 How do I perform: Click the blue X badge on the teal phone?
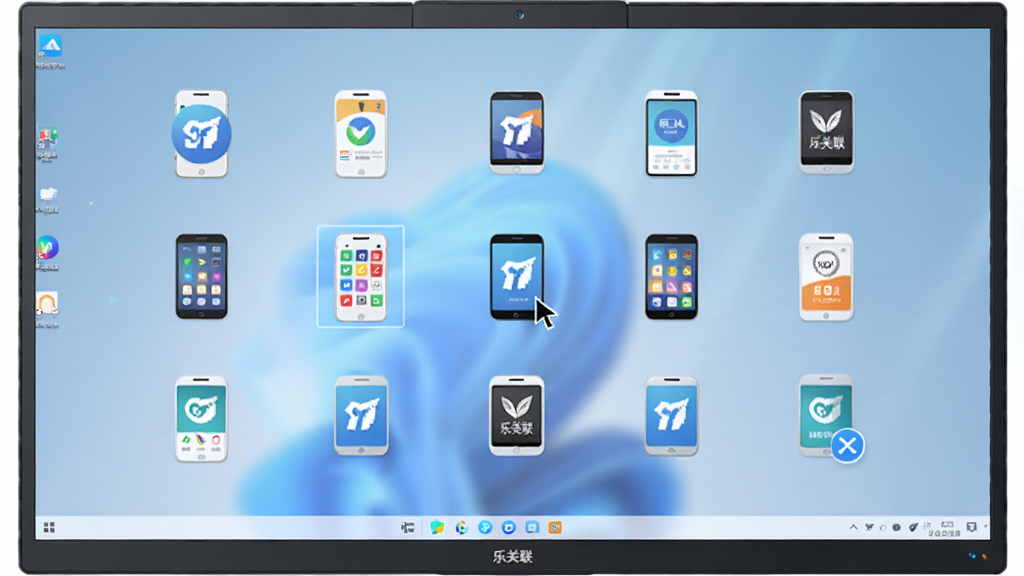click(847, 446)
